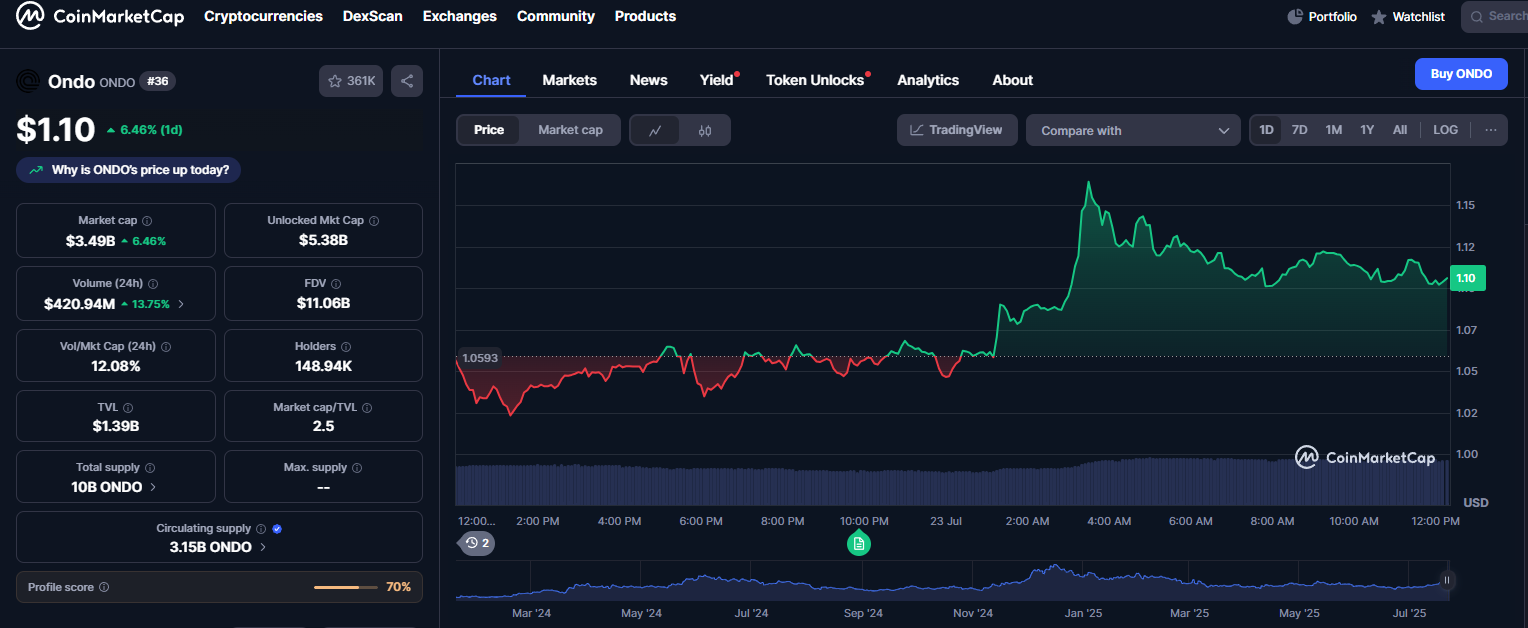Switch to the Markets tab
1528x628 pixels.
tap(570, 80)
